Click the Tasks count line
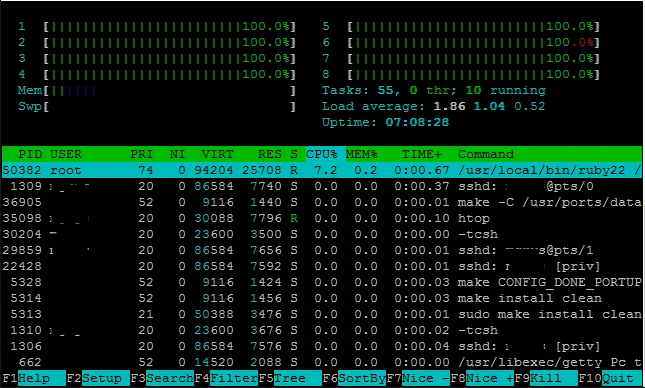The image size is (645, 388). (434, 91)
